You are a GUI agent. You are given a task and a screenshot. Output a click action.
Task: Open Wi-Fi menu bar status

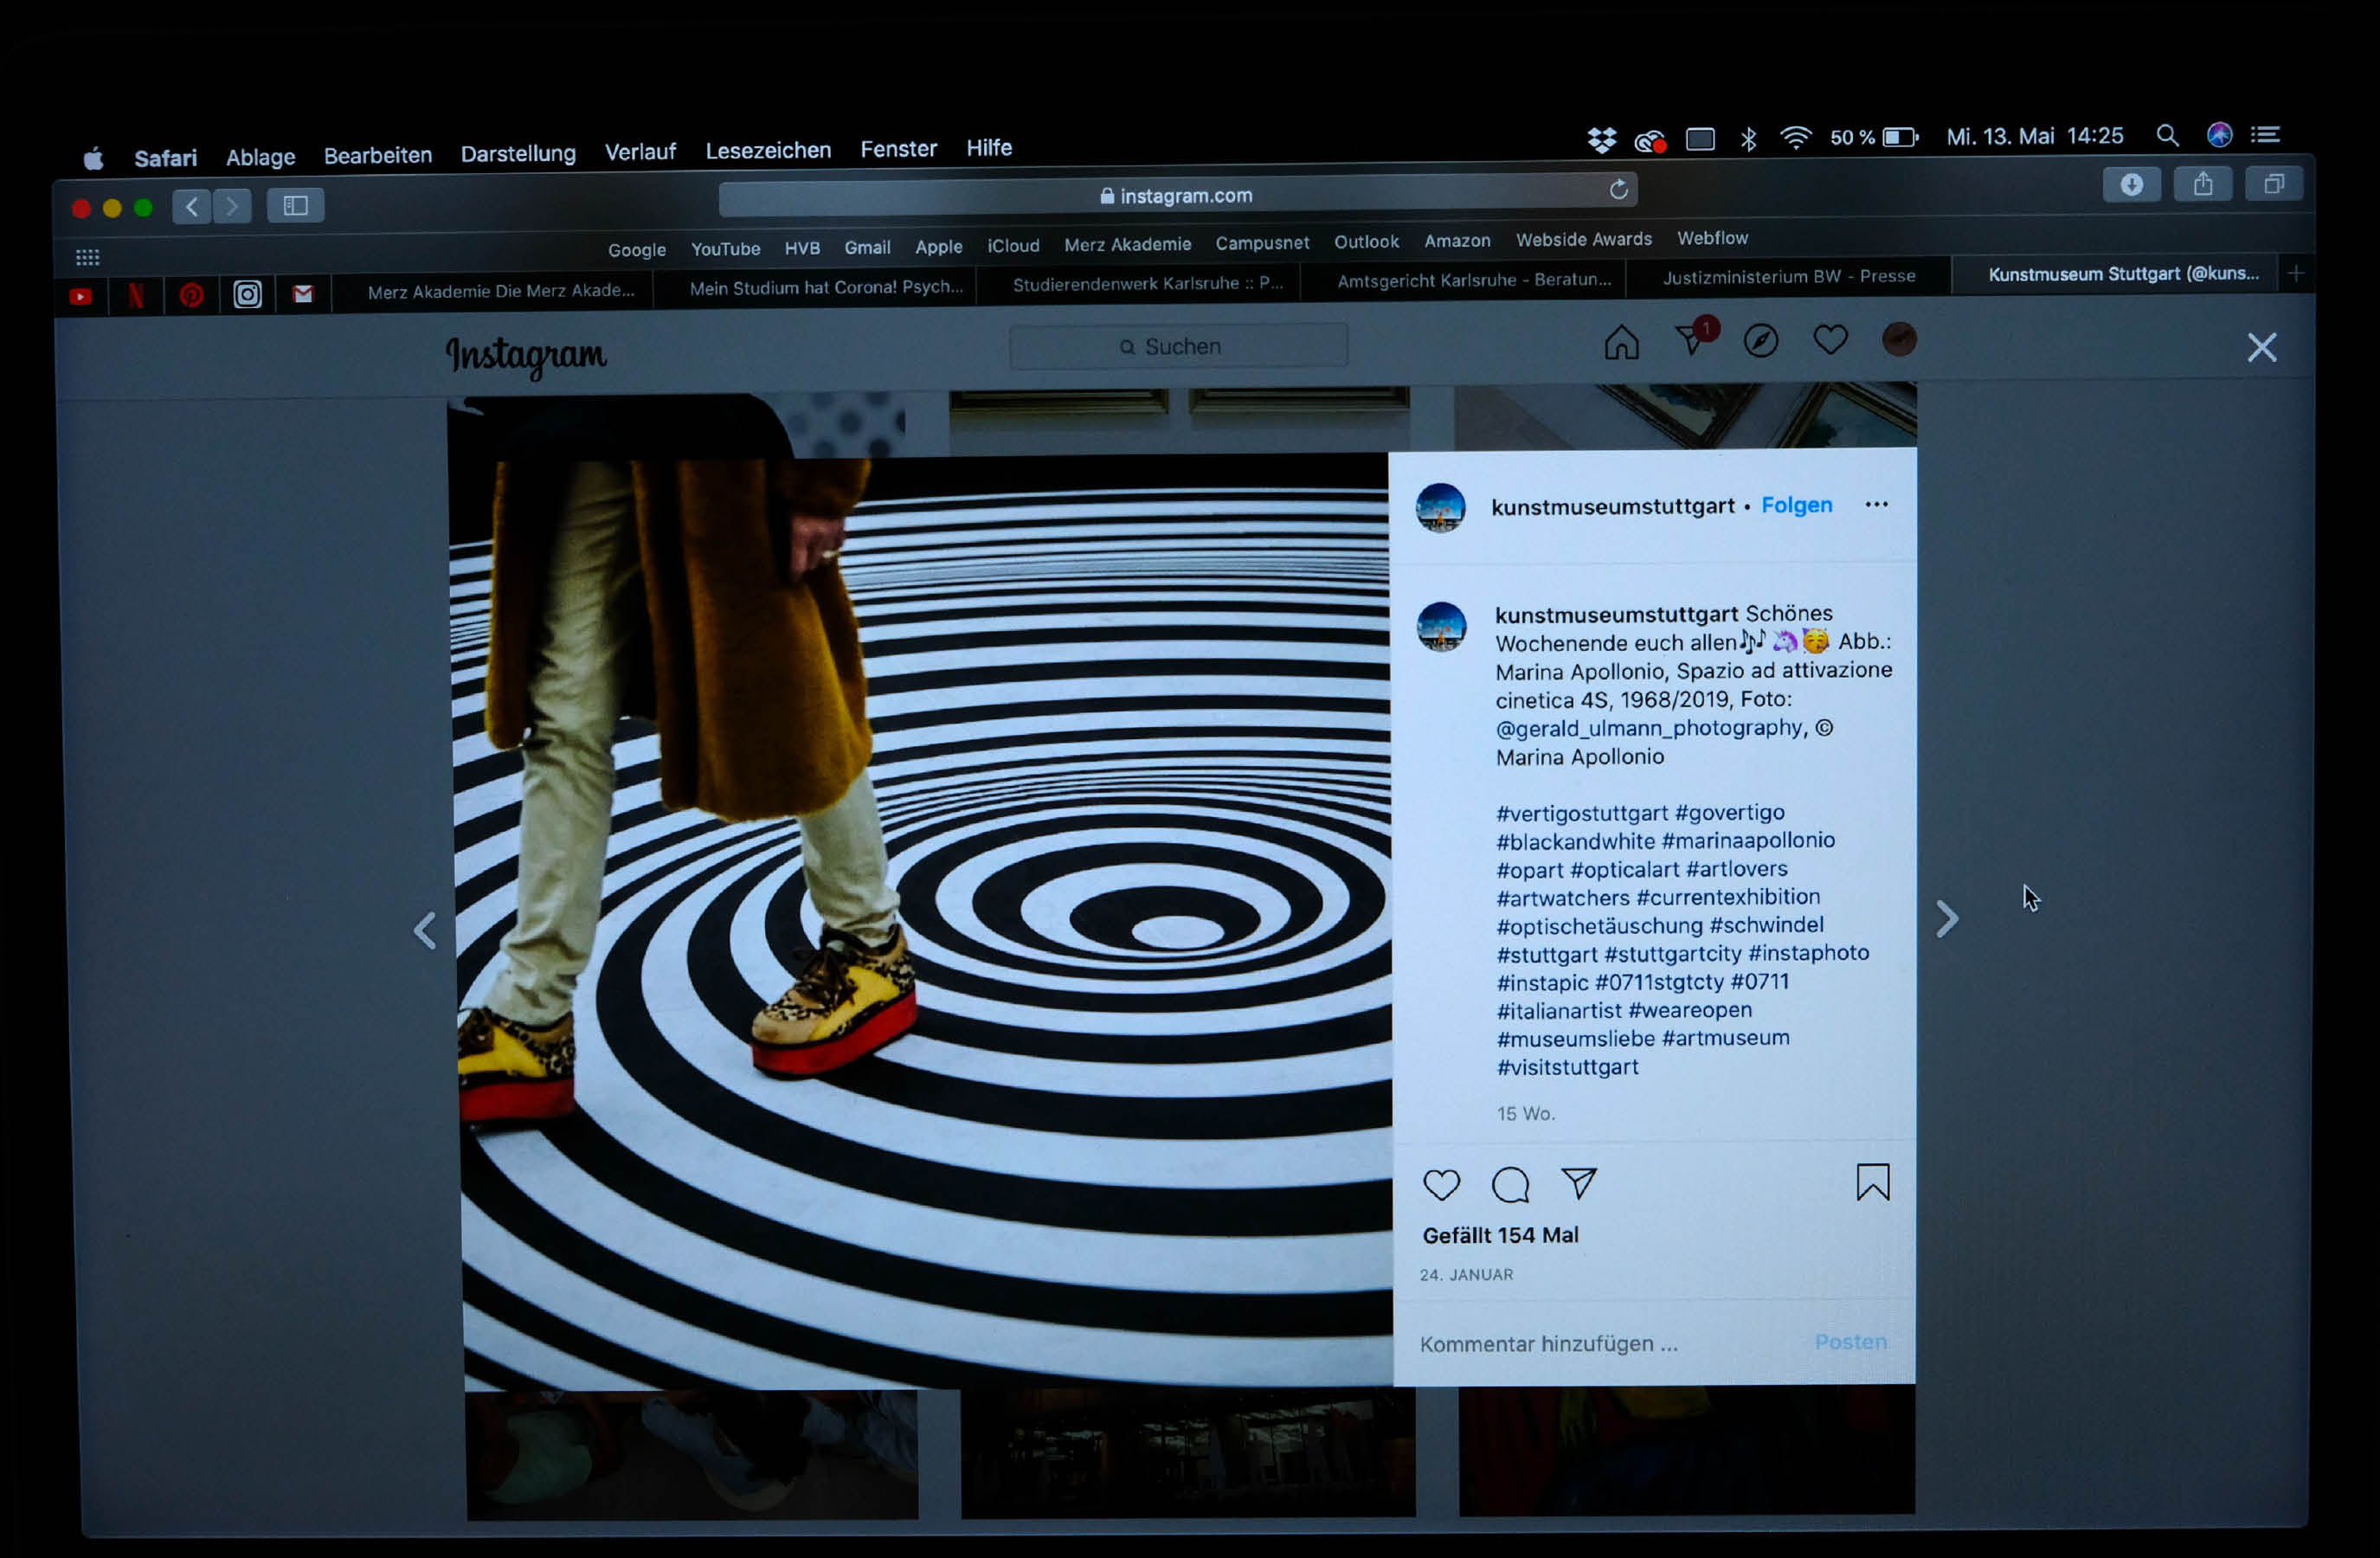tap(1796, 138)
